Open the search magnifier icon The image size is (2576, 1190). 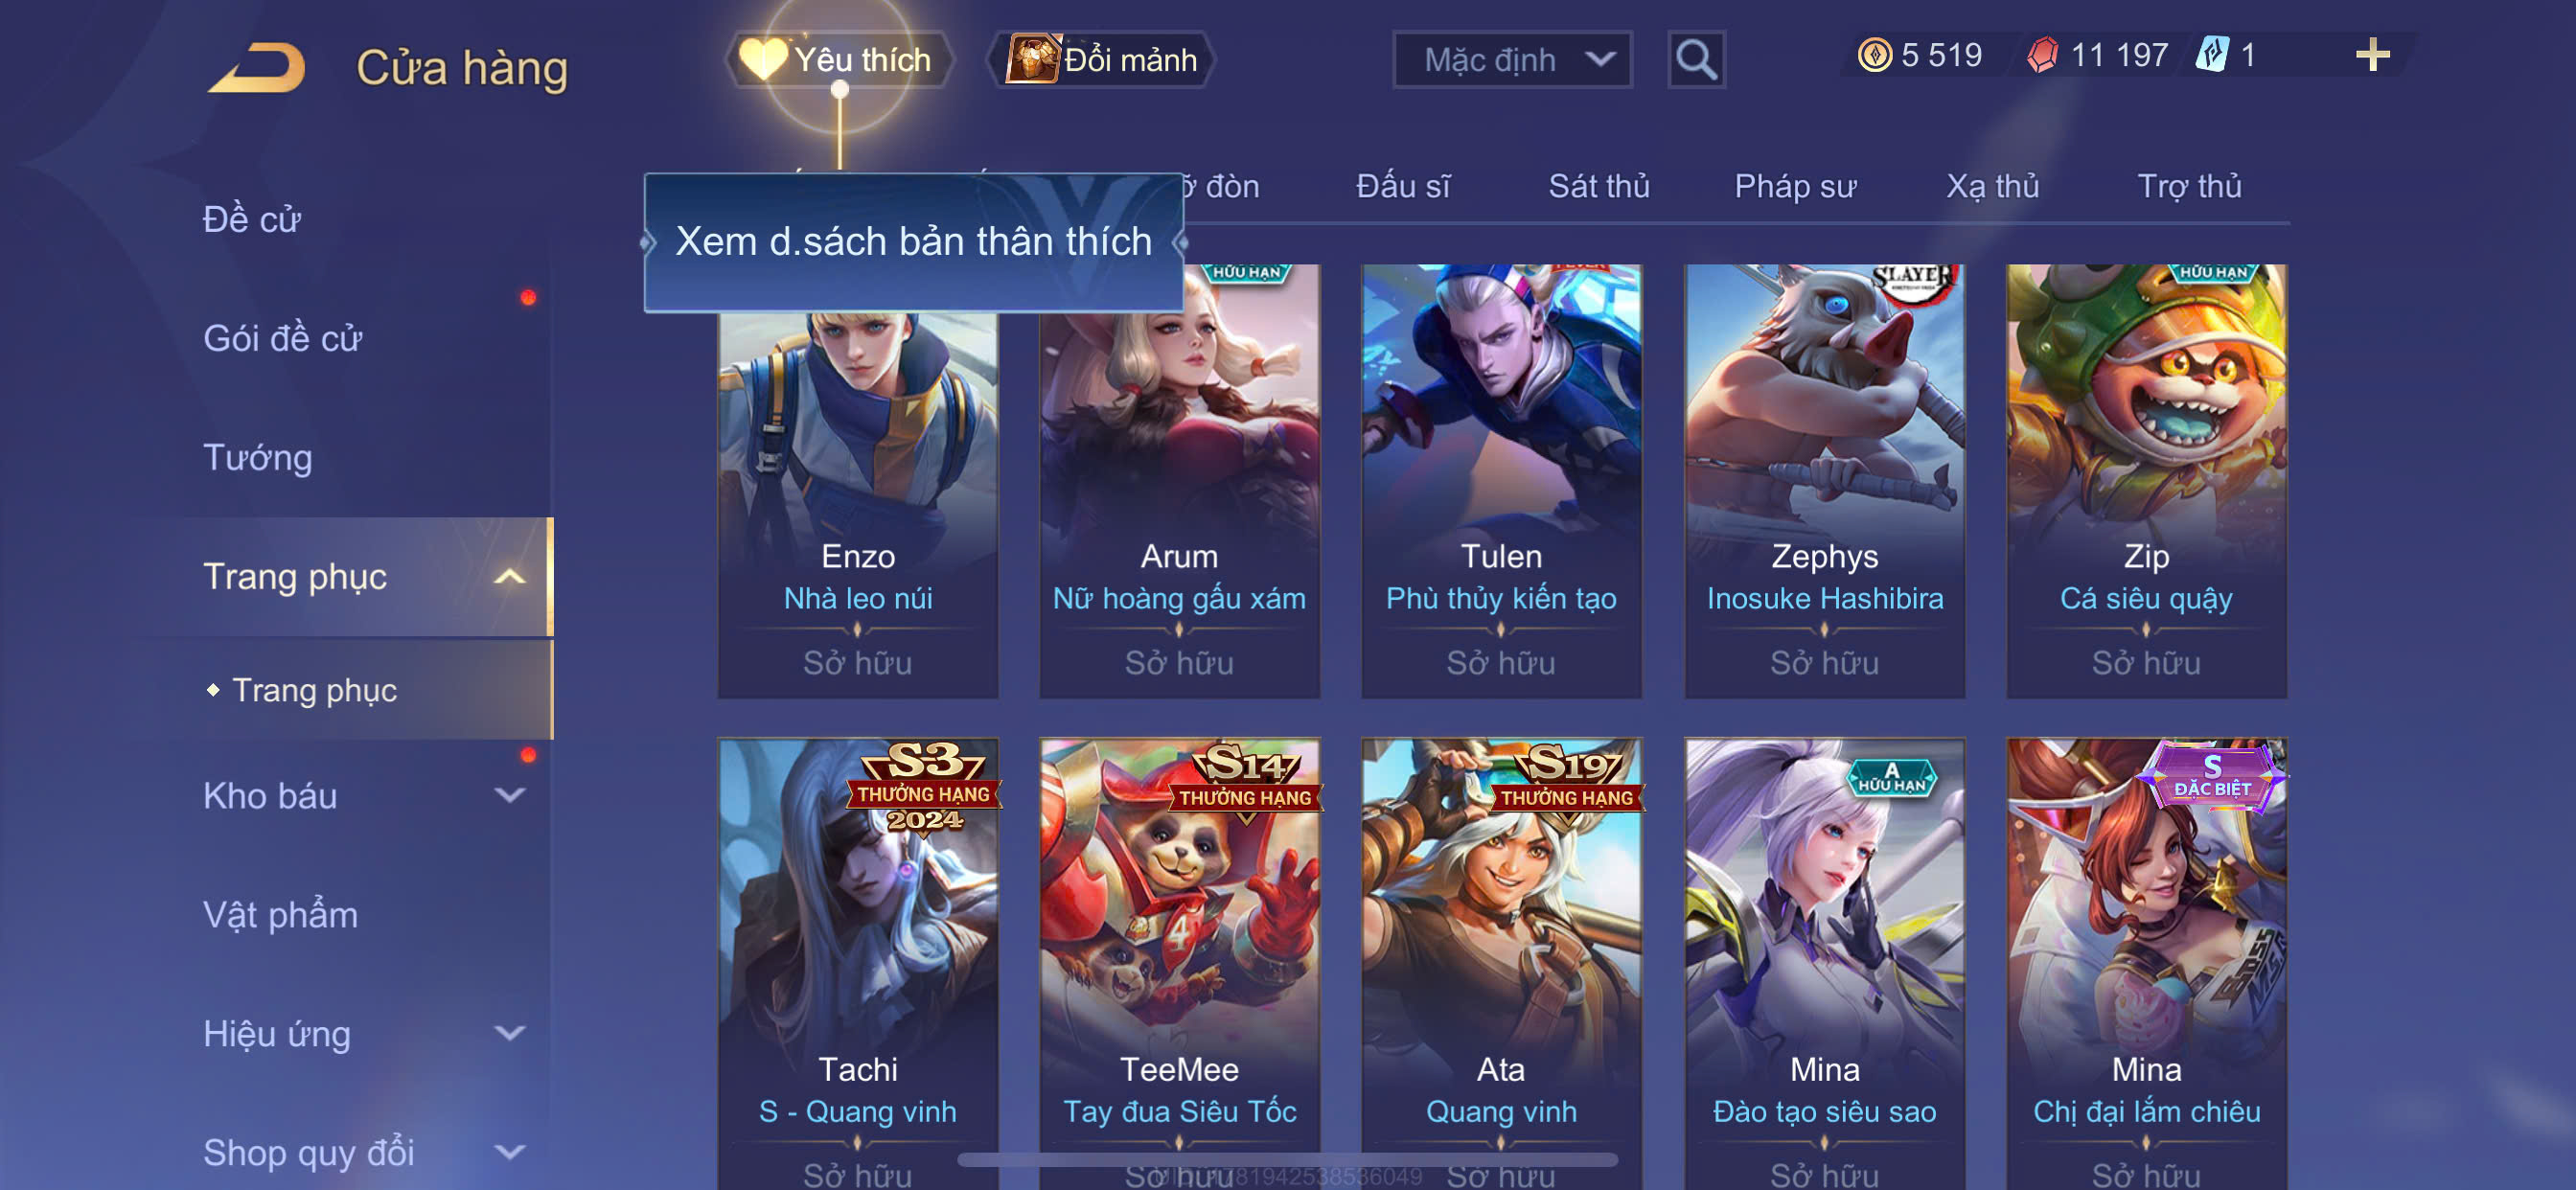[1696, 60]
